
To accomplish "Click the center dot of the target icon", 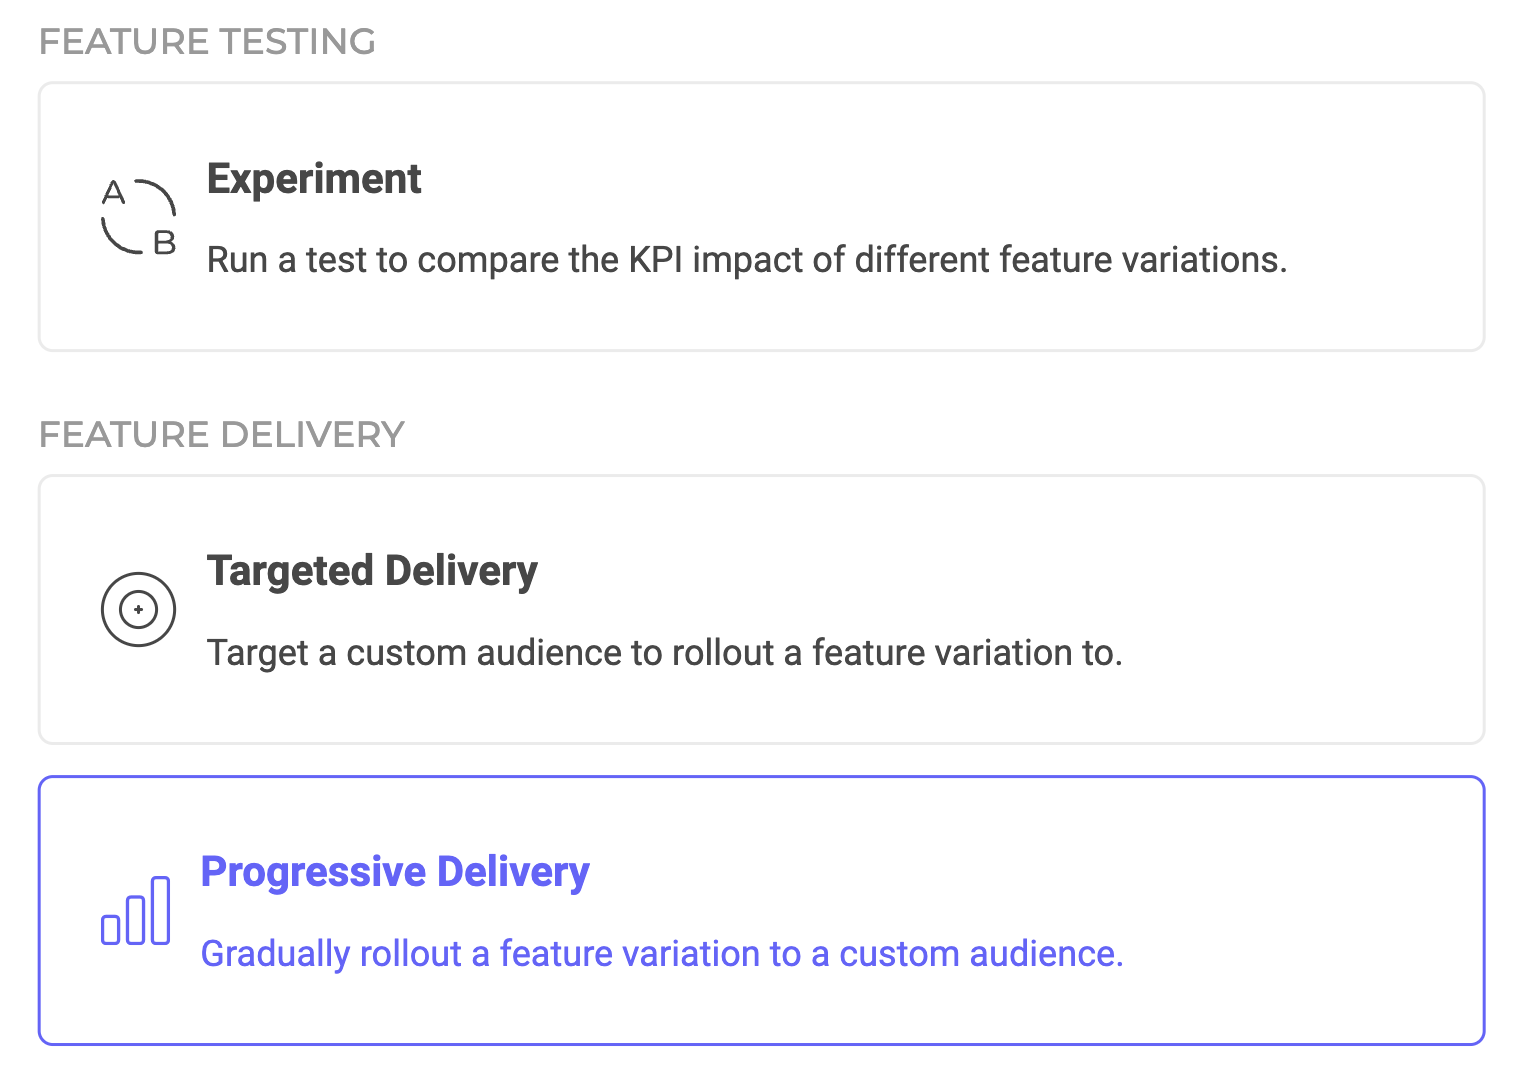I will pyautogui.click(x=138, y=609).
